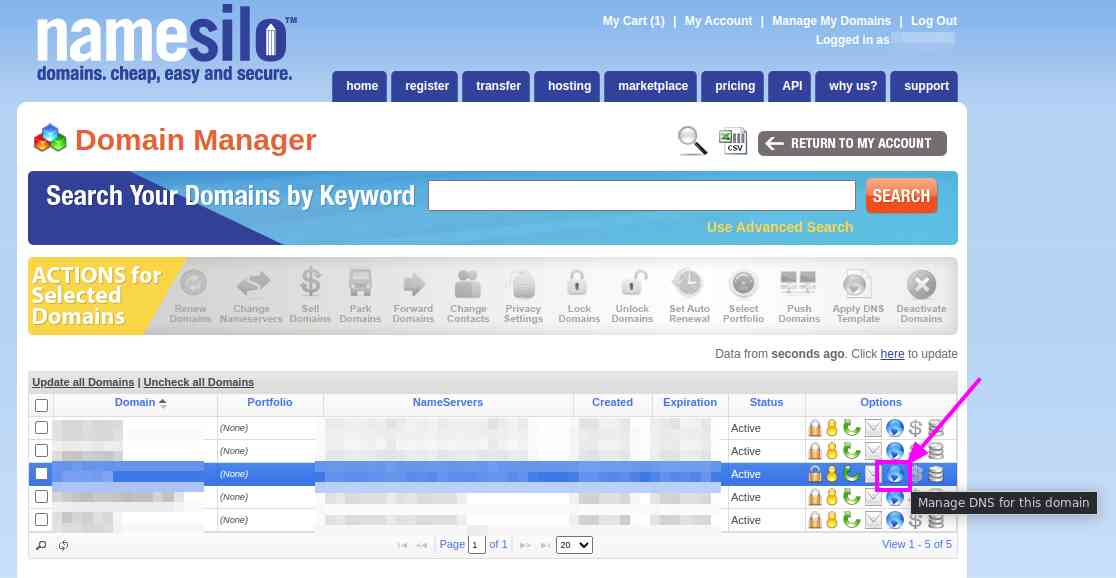Click the lock icon for the first domain
The width and height of the screenshot is (1116, 578).
coord(815,427)
